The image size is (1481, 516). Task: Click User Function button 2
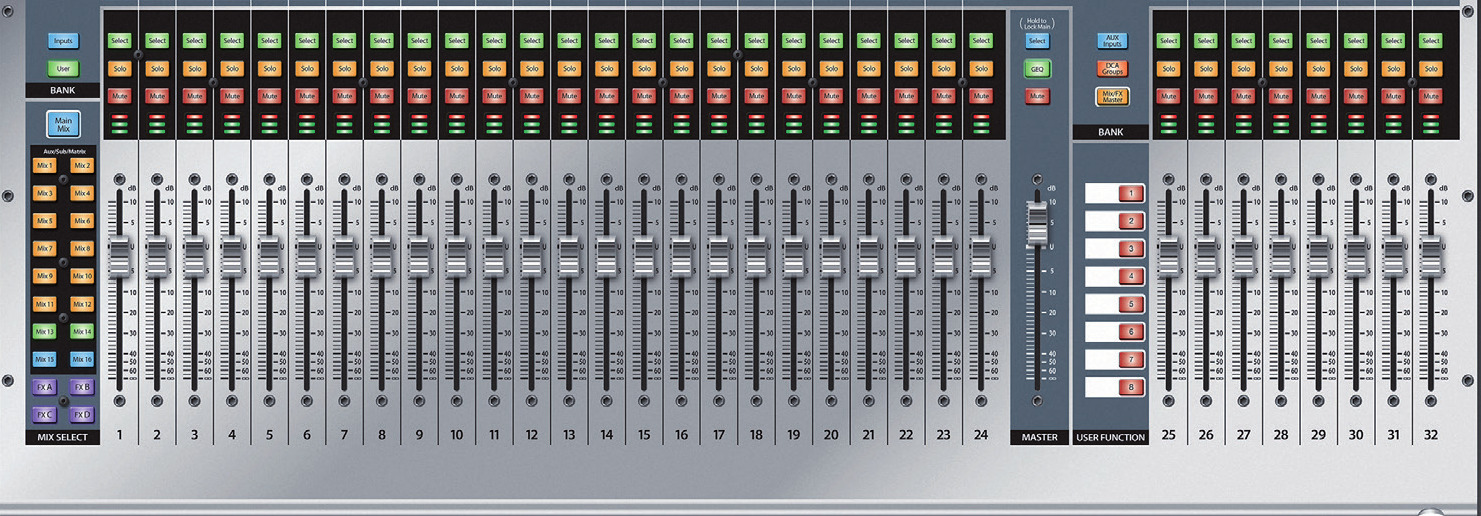[1131, 221]
